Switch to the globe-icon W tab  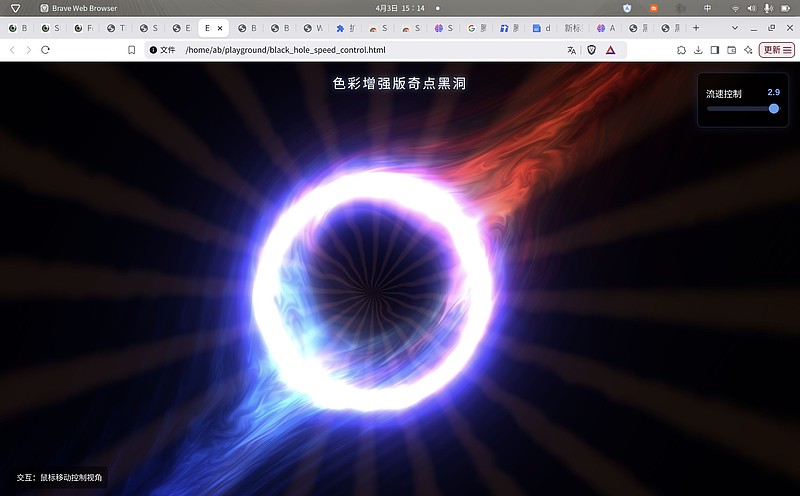point(312,29)
